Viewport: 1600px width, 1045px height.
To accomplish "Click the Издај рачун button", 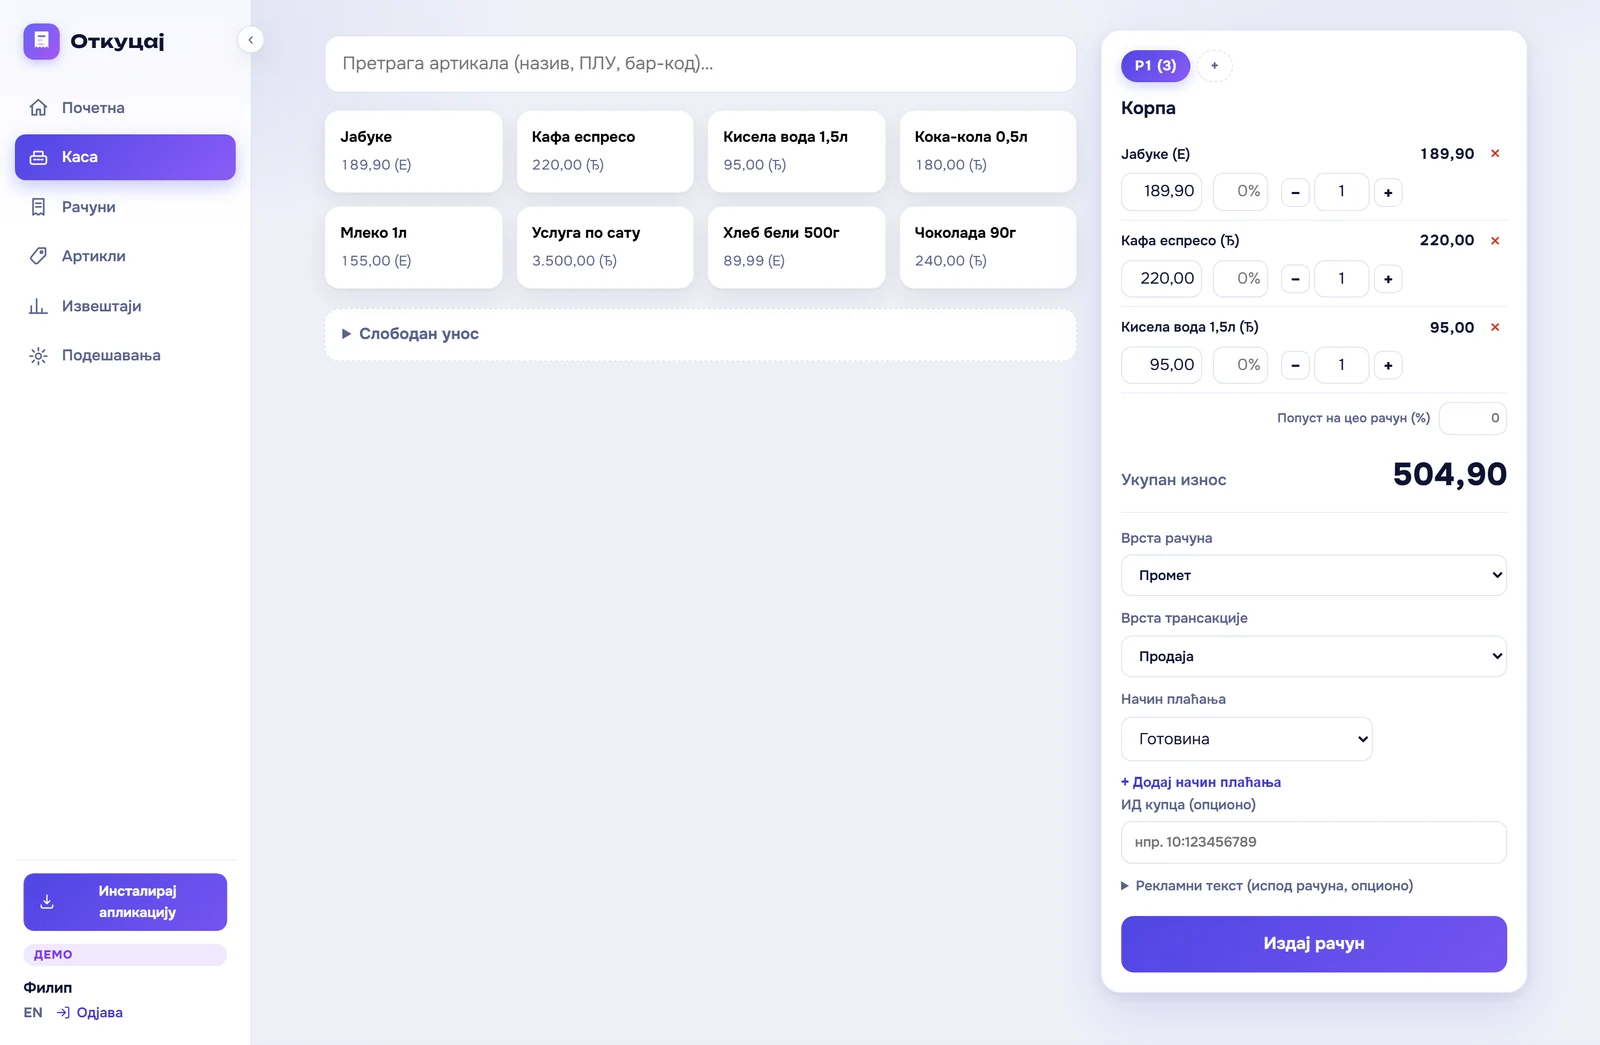I will 1313,944.
